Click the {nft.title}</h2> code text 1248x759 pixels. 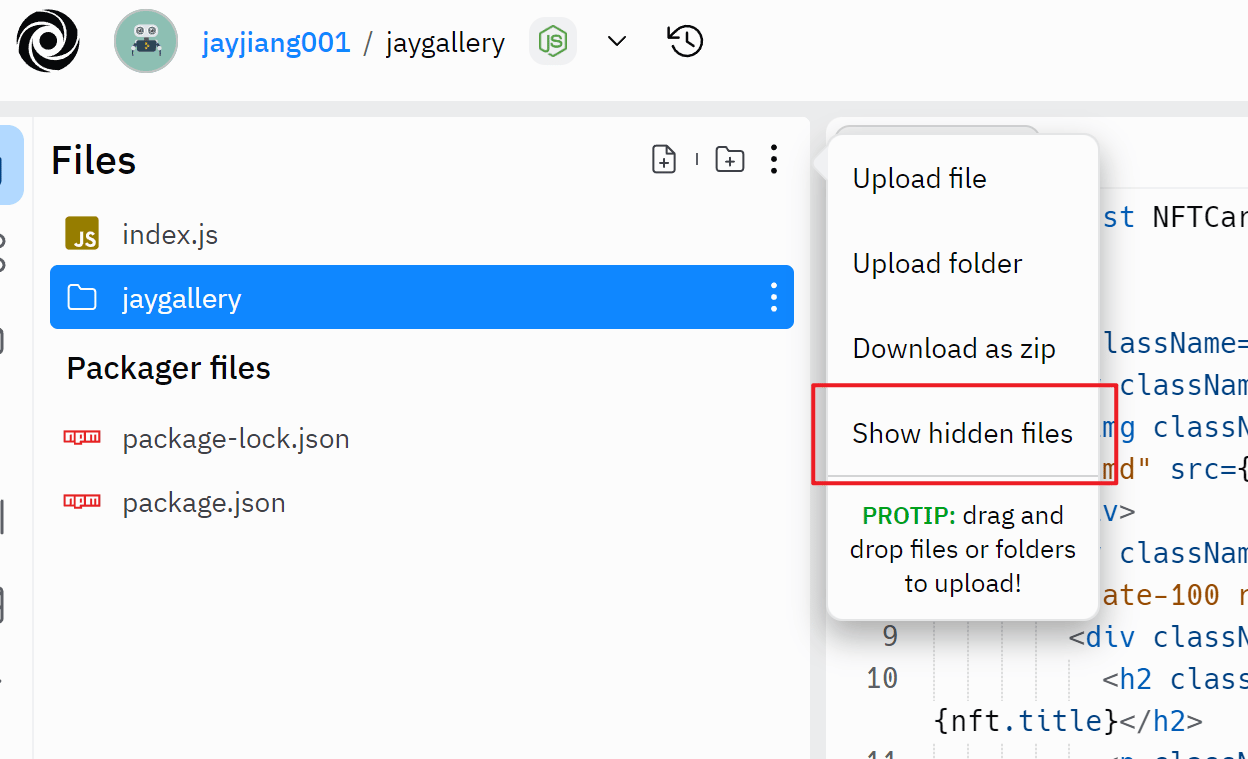(x=1068, y=719)
